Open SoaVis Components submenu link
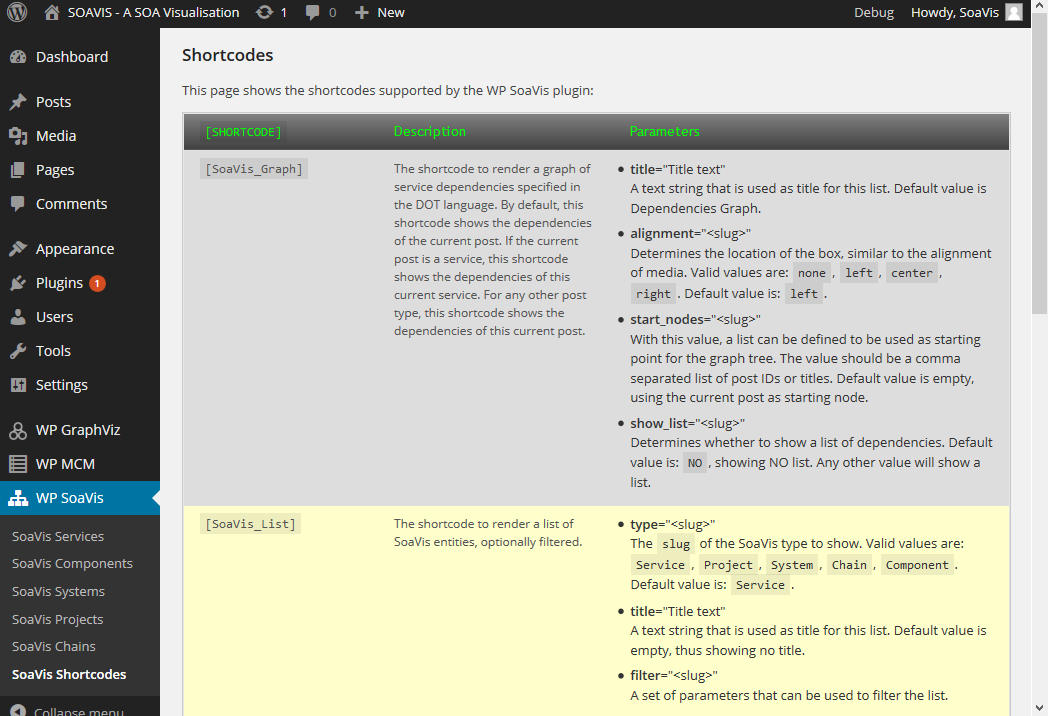This screenshot has width=1048, height=716. click(x=72, y=564)
